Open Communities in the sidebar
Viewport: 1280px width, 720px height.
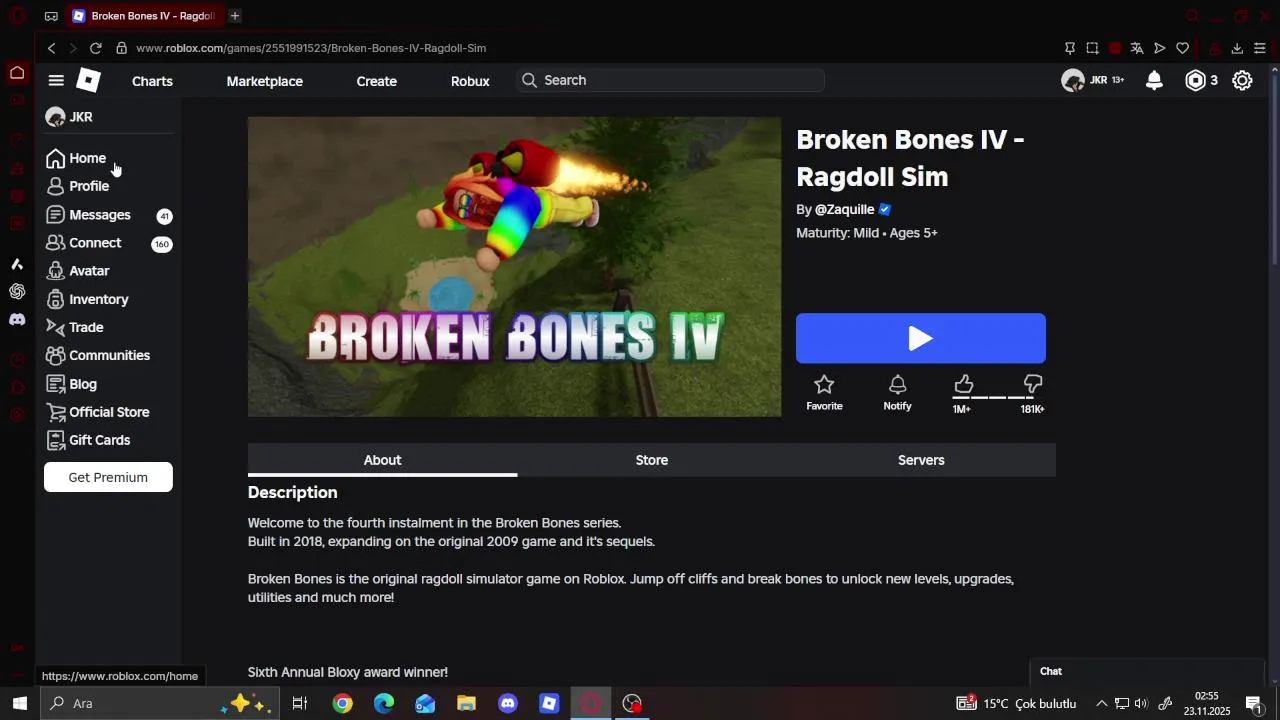[108, 355]
